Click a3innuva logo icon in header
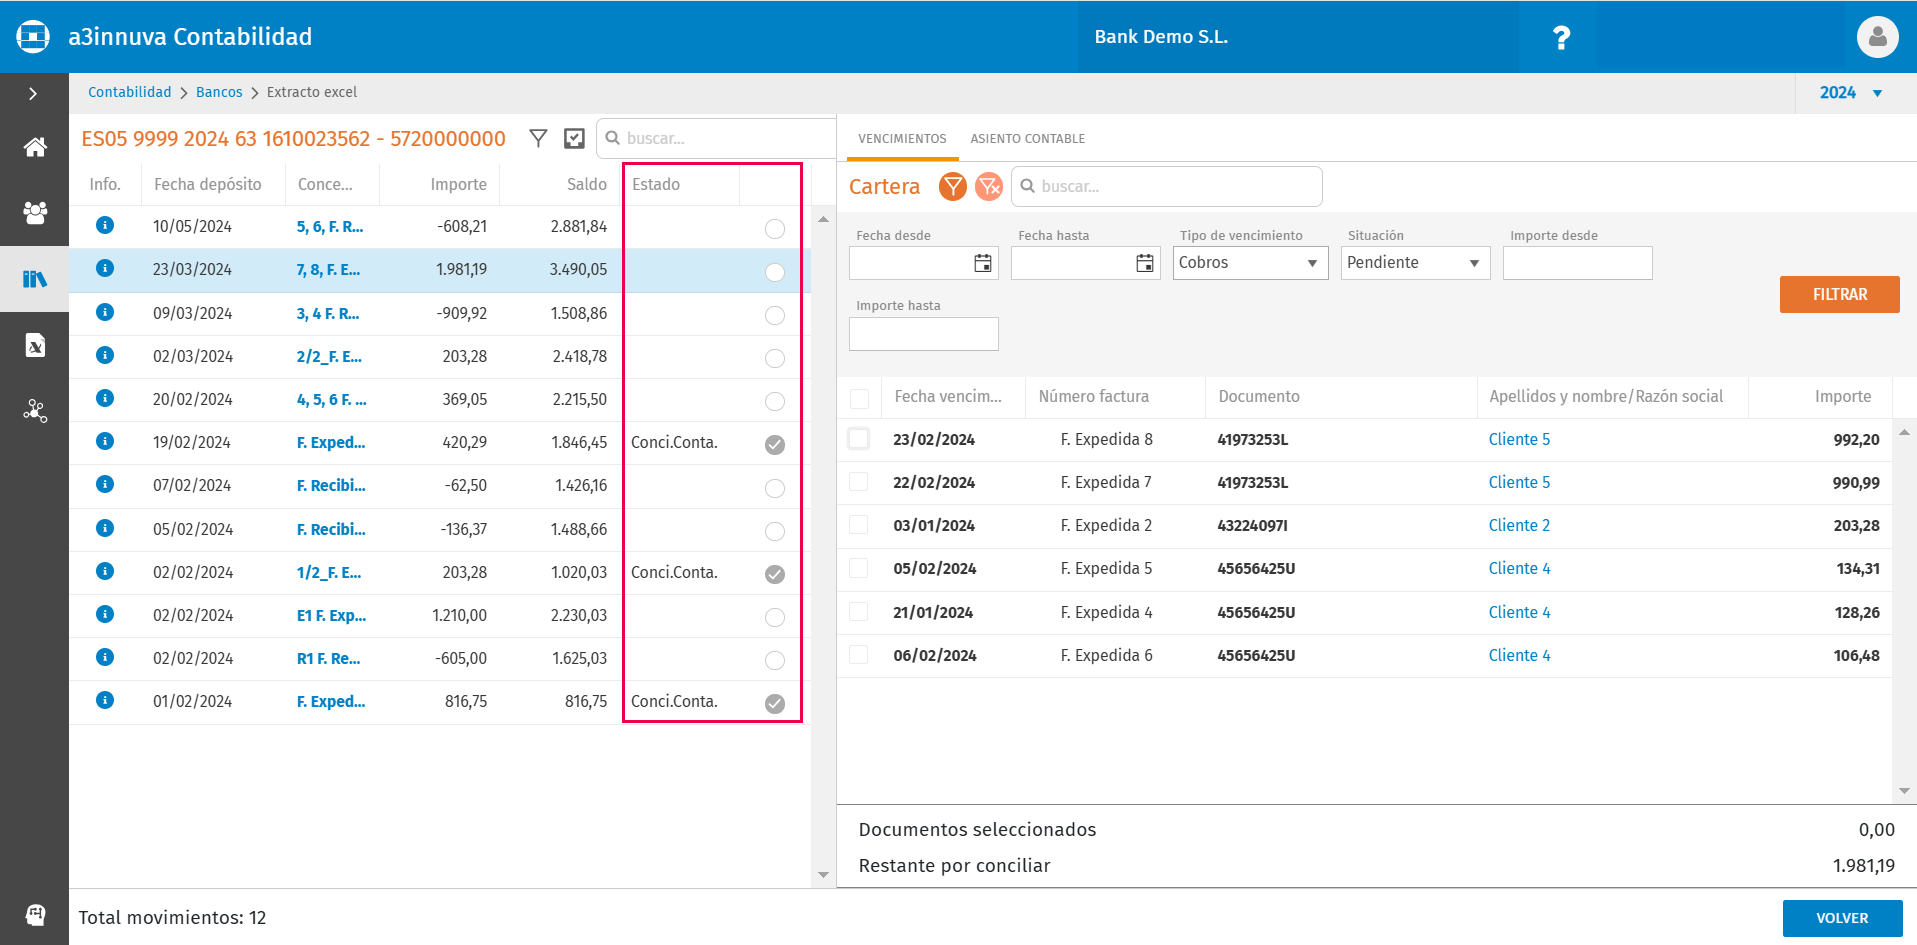This screenshot has width=1917, height=945. point(33,37)
